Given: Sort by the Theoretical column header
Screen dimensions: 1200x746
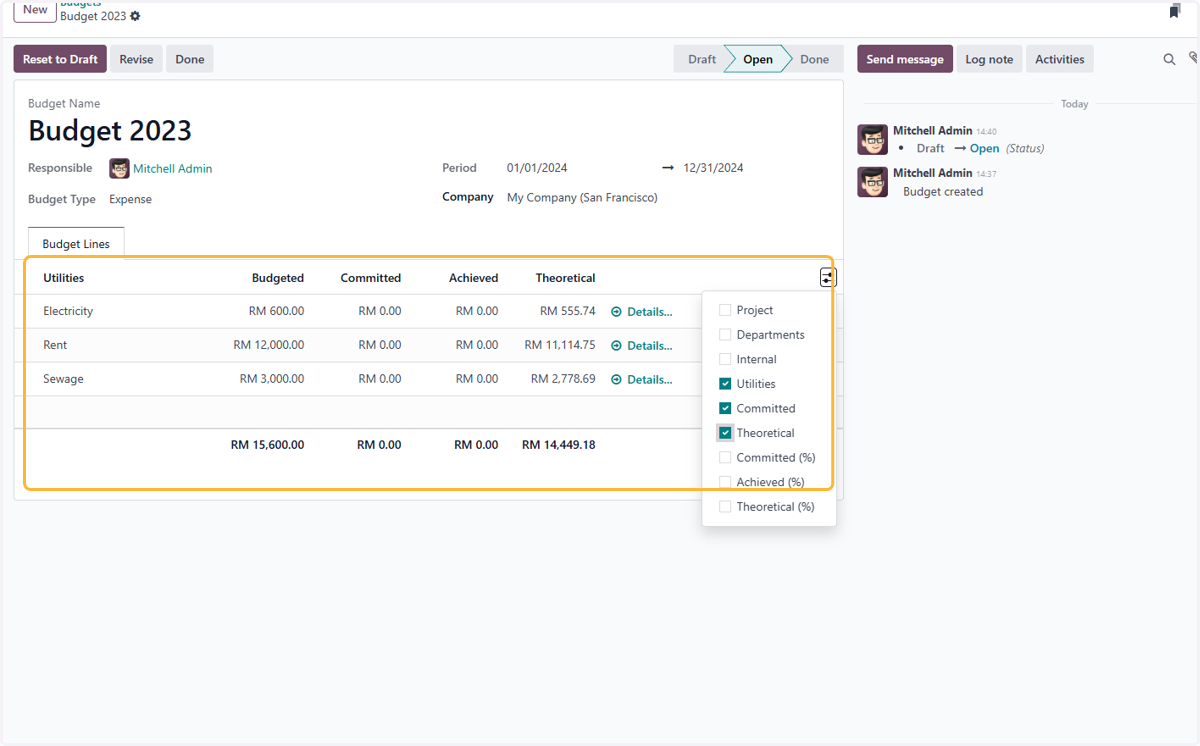Looking at the screenshot, I should click(565, 278).
